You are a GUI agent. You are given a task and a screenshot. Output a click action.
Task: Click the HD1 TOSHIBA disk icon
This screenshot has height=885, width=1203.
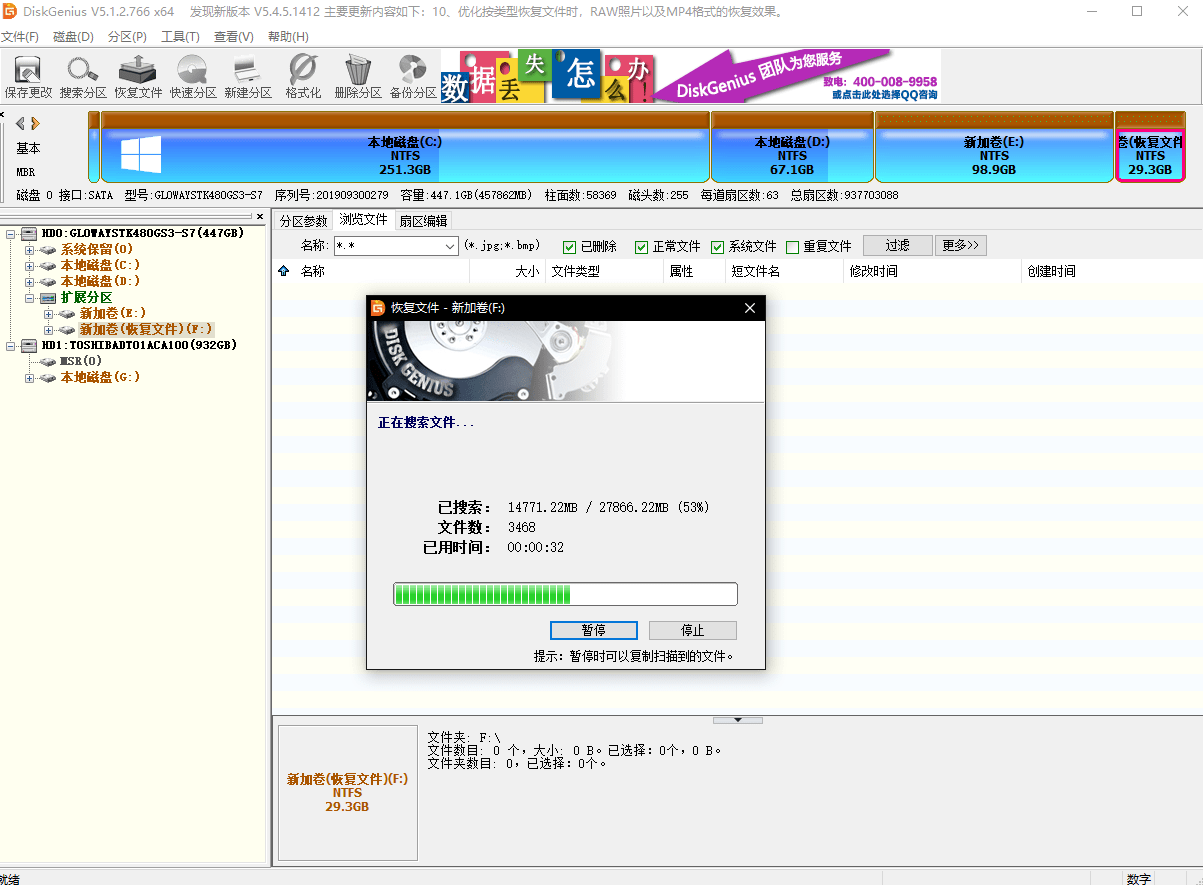point(30,345)
